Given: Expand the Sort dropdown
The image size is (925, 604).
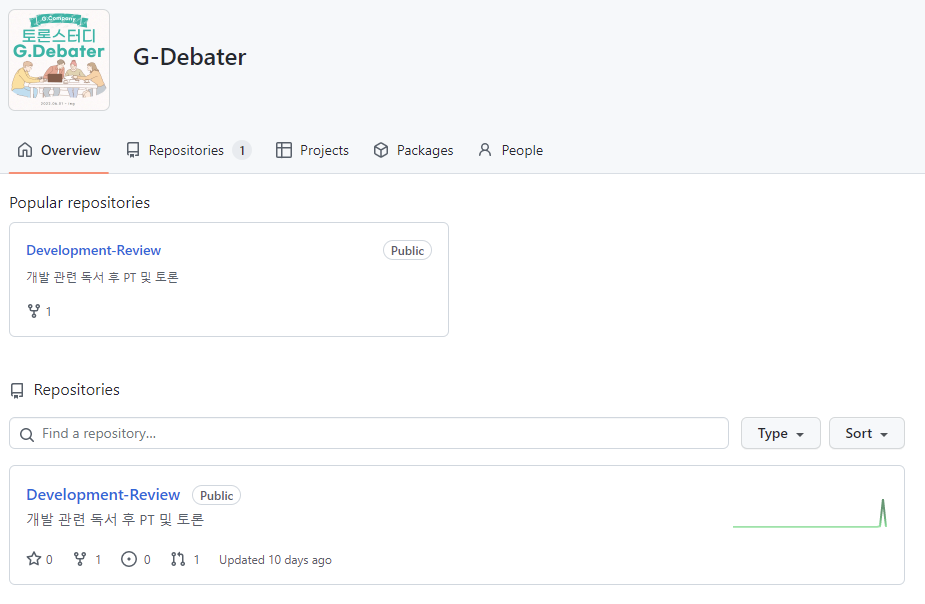Looking at the screenshot, I should 867,434.
